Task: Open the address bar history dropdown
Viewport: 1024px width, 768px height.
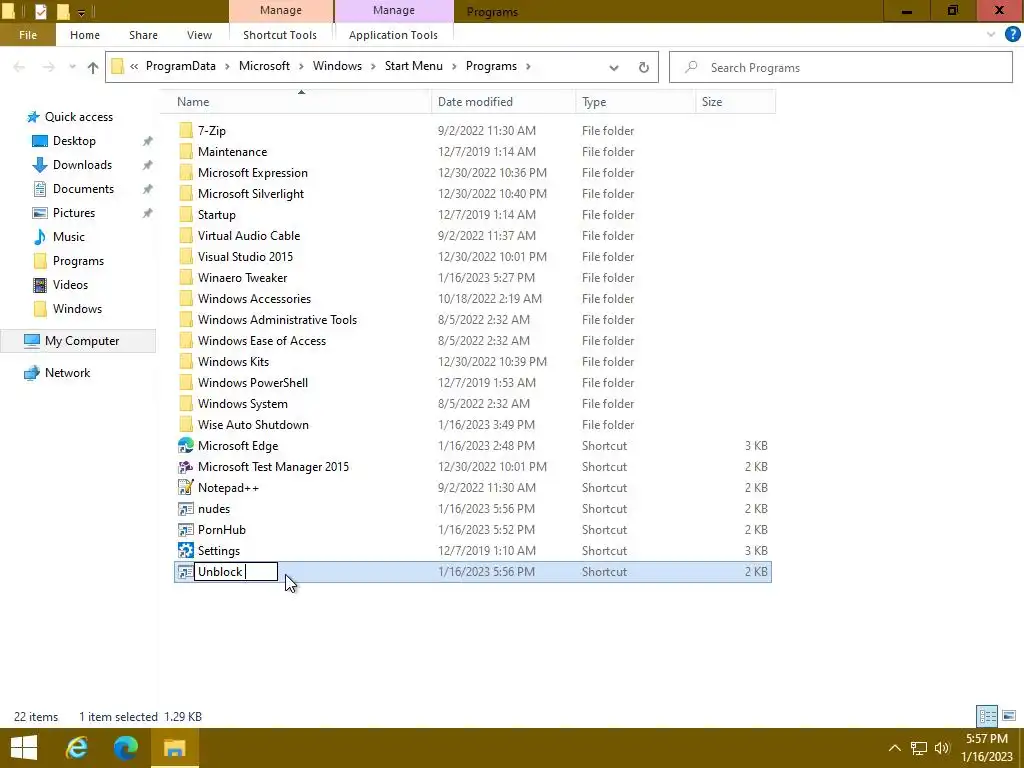Action: click(x=613, y=67)
